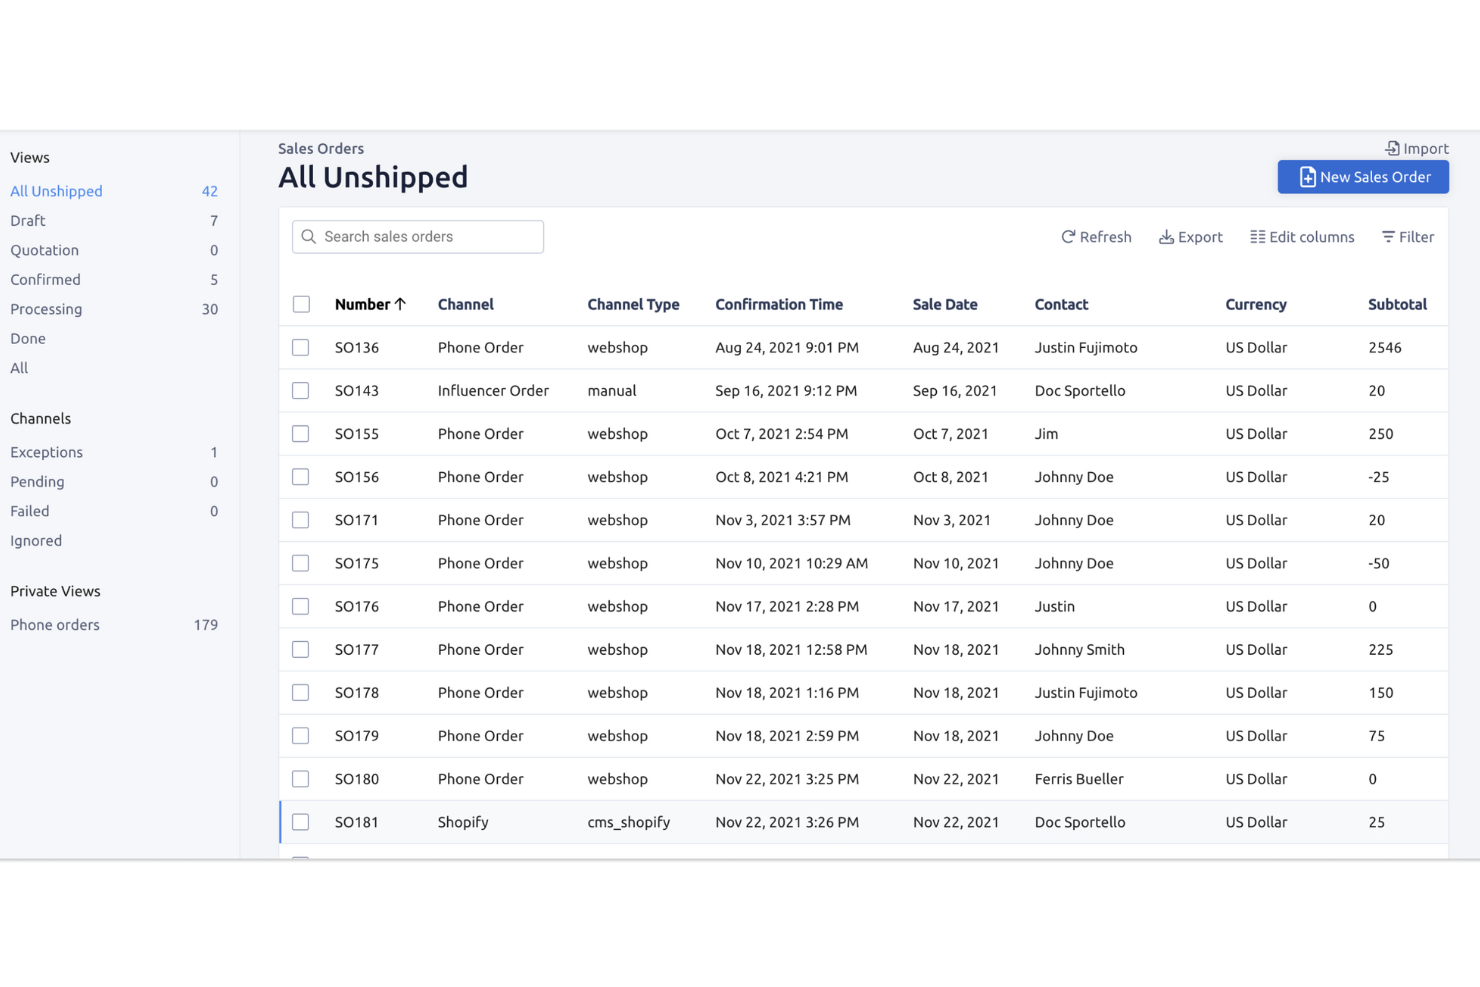Click the New Sales Order document icon
The width and height of the screenshot is (1480, 987).
click(1307, 177)
